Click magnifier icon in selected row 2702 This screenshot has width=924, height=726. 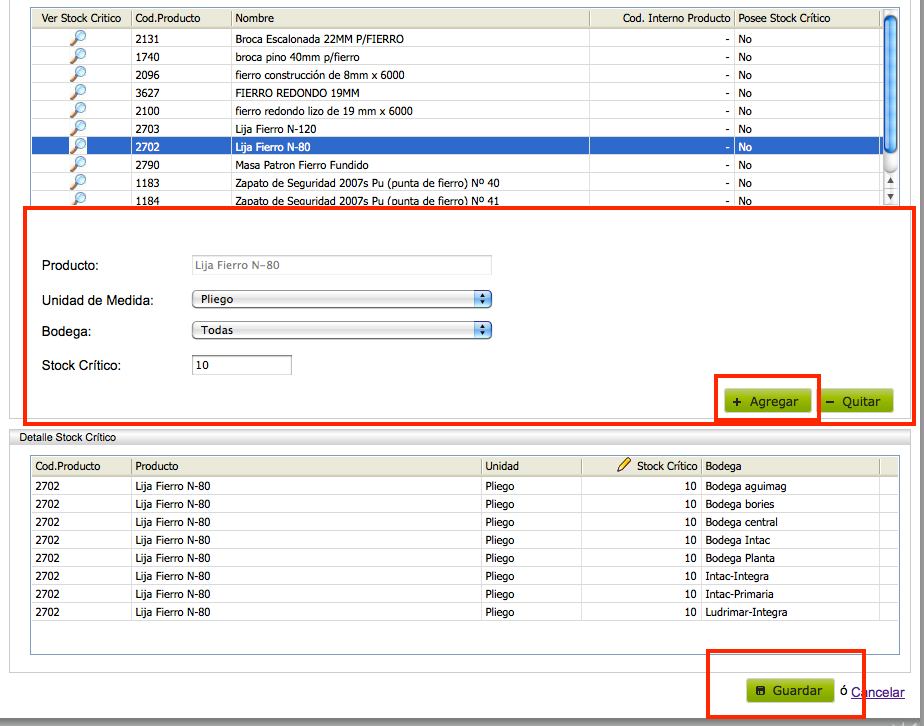78,147
